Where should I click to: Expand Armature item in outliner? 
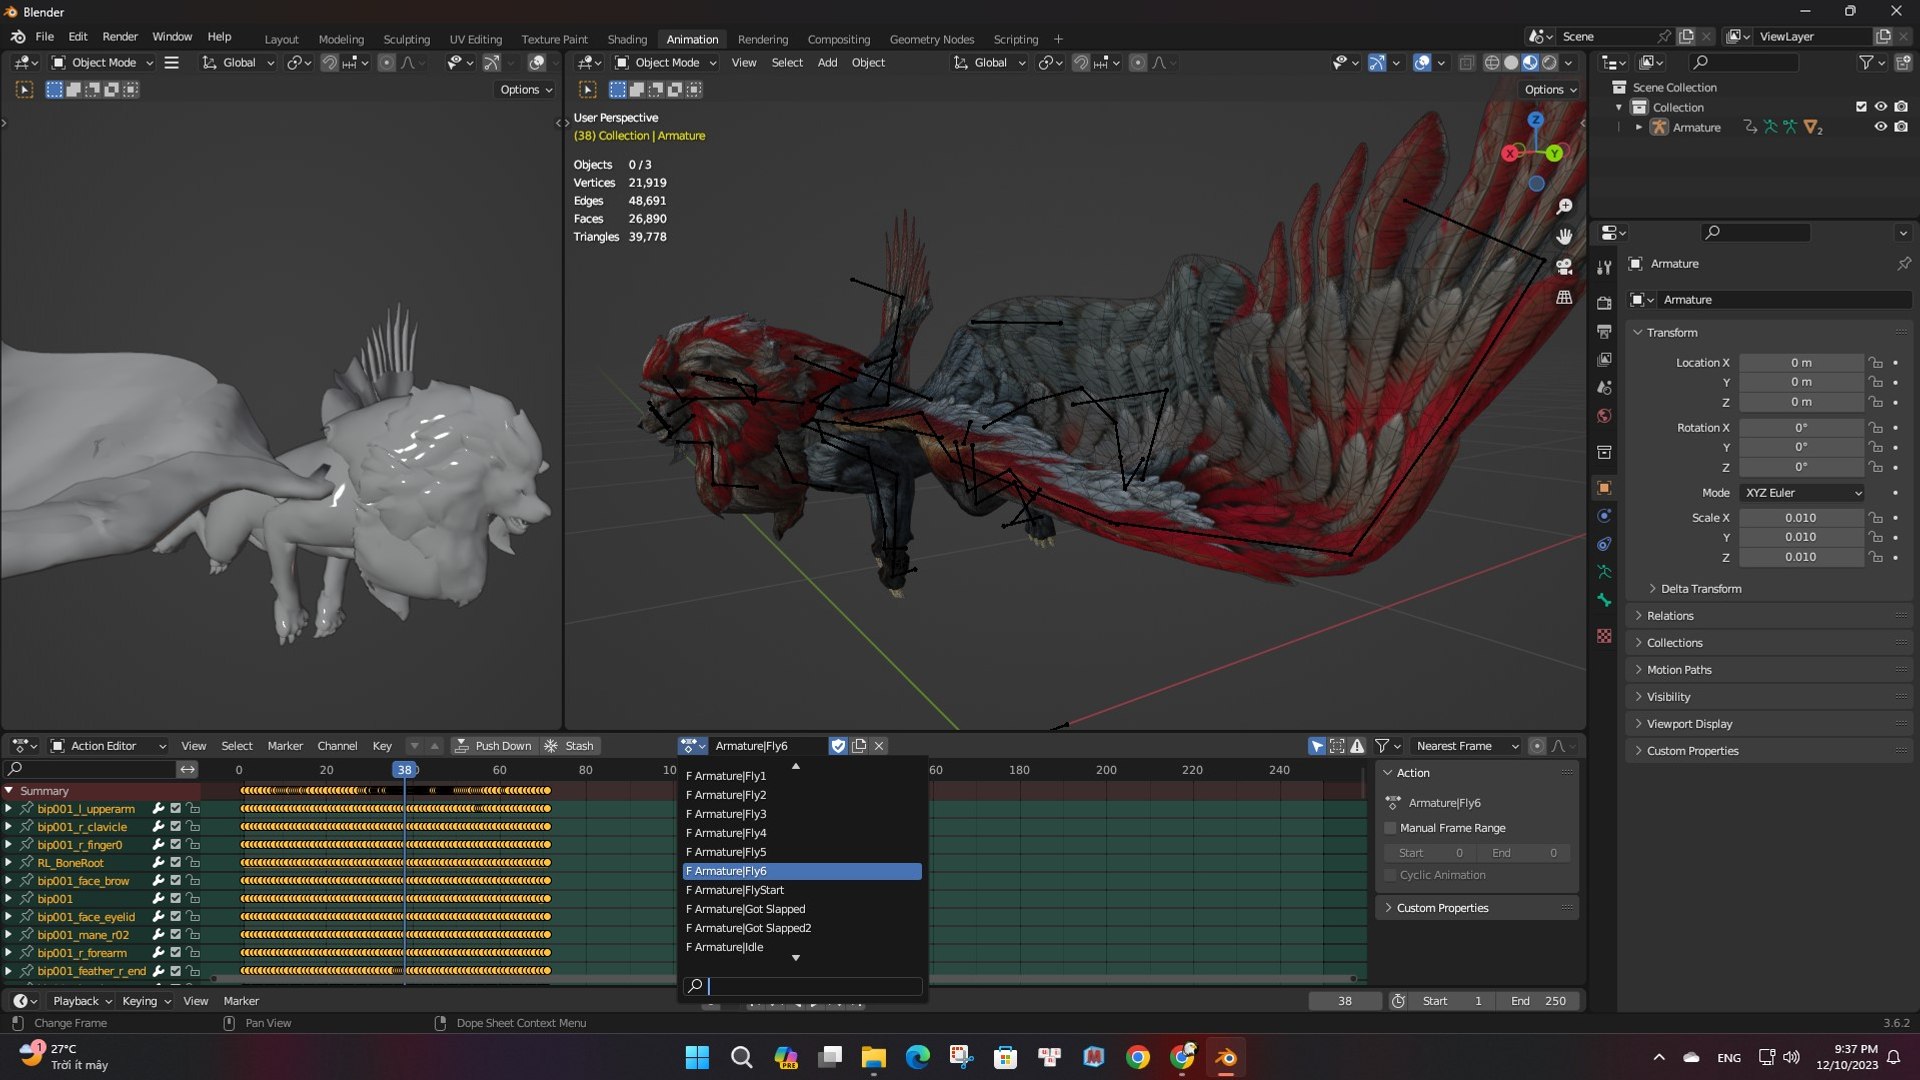pyautogui.click(x=1638, y=127)
